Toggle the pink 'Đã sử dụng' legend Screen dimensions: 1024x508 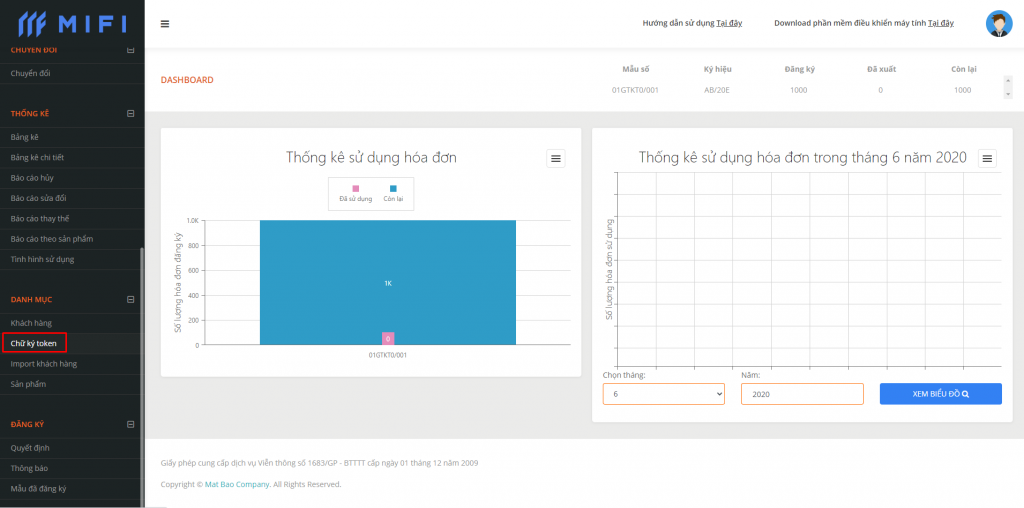click(355, 193)
